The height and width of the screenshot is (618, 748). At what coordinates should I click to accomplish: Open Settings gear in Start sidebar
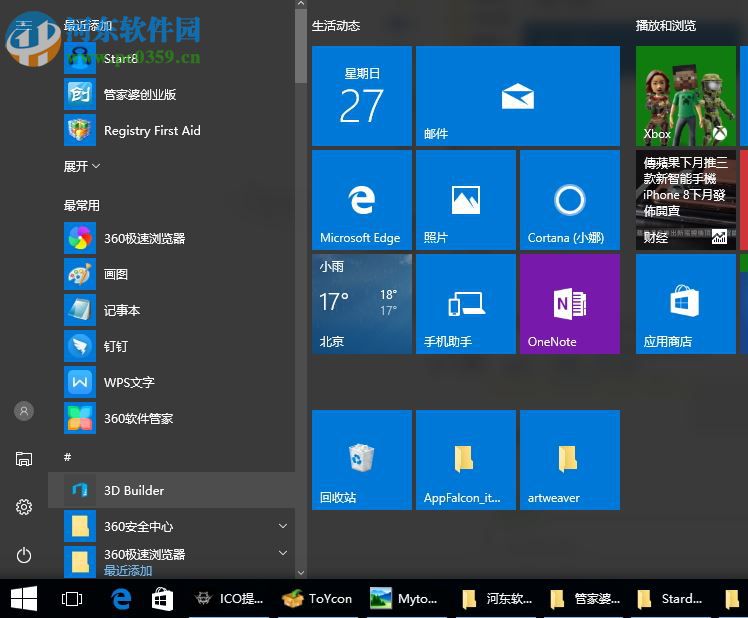click(24, 507)
